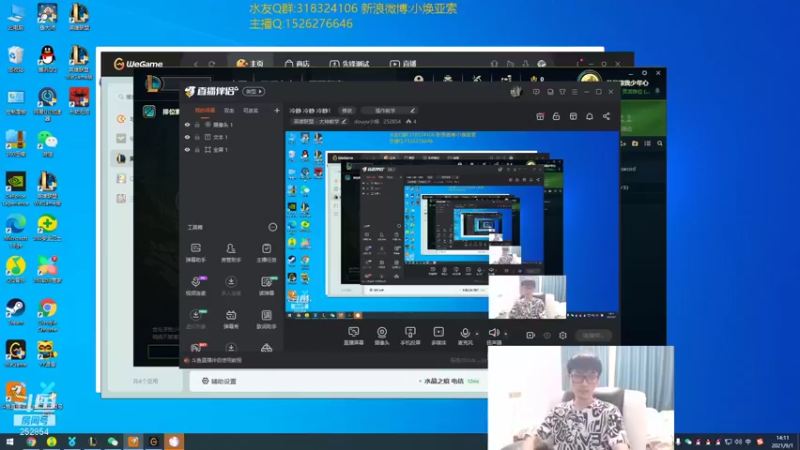Image resolution: width=800 pixels, height=450 pixels.
Task: Switch to WeGame 主页 tab
Action: point(250,63)
